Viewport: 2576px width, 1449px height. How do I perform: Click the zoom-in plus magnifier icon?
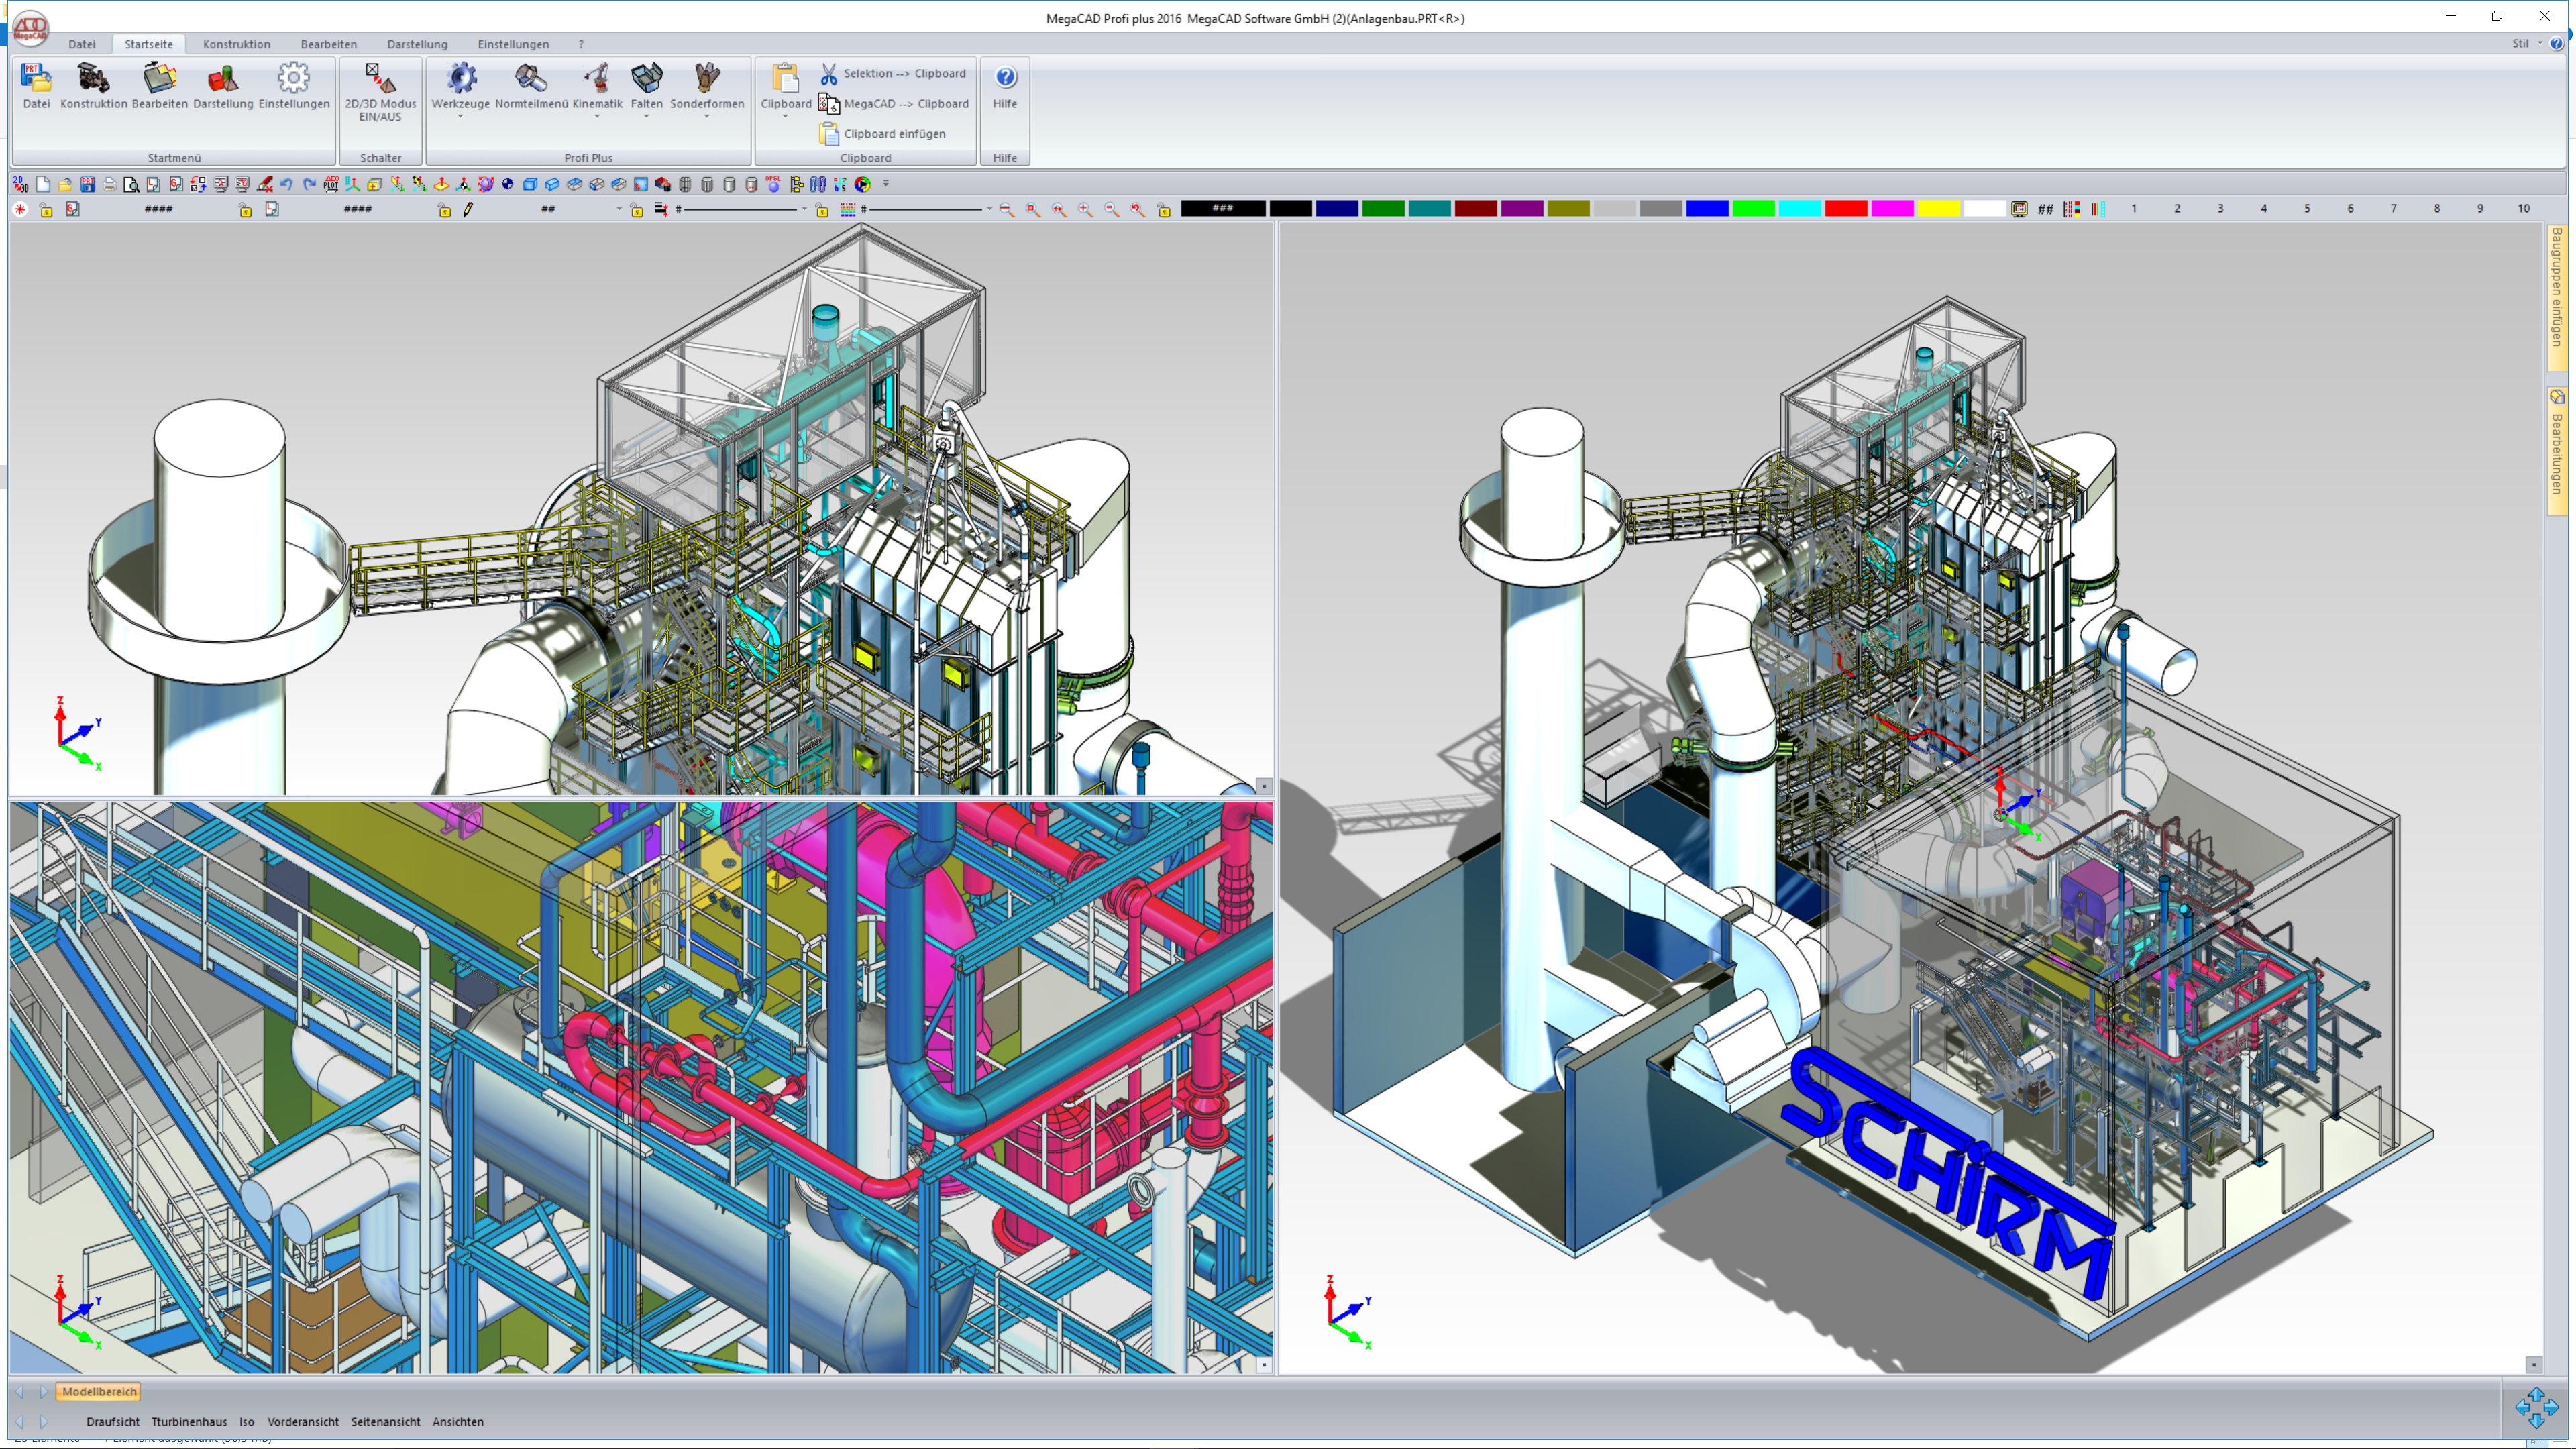1085,209
